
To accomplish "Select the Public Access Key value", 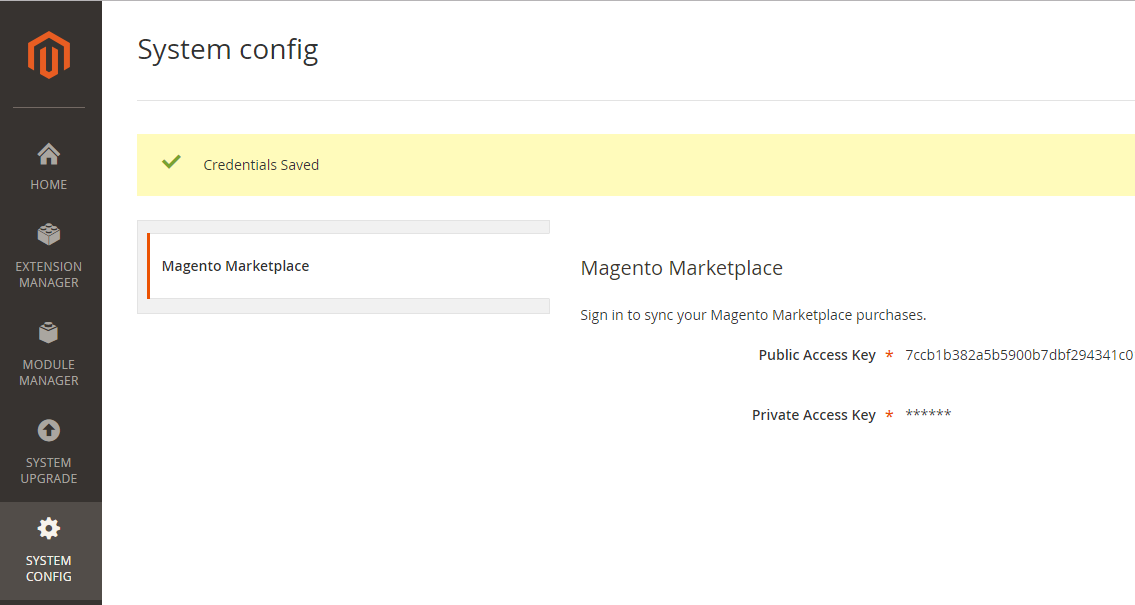I will pos(1018,355).
